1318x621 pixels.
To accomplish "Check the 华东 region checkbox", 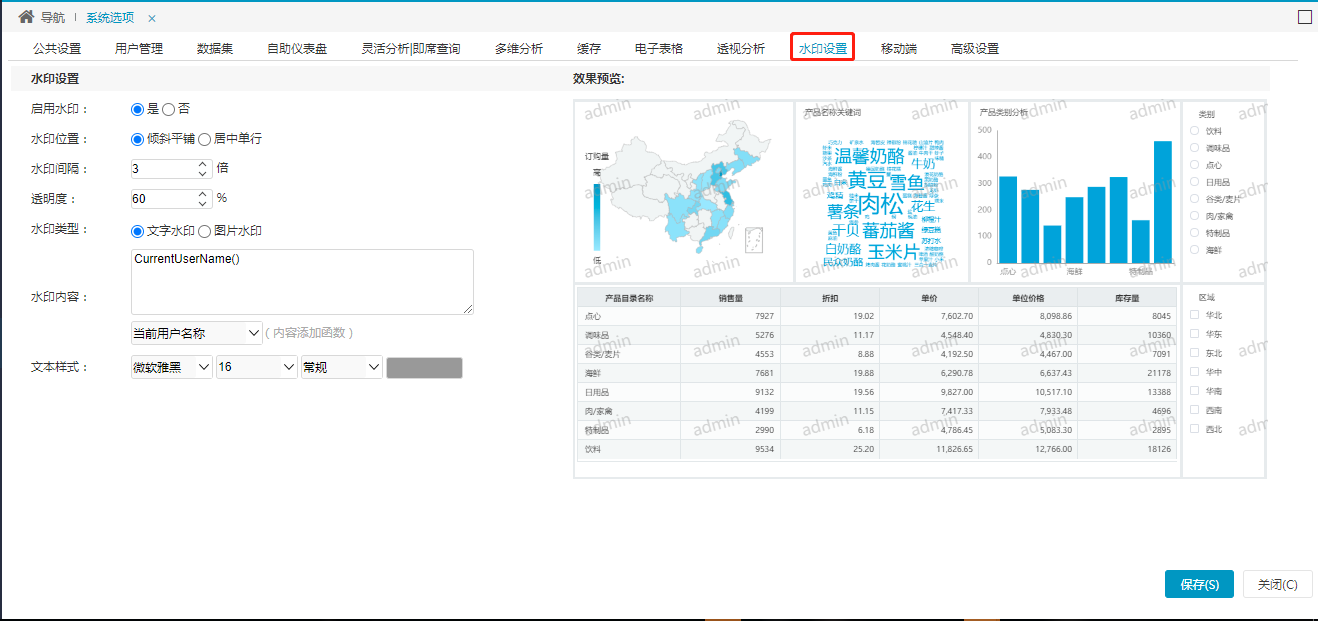I will point(1194,334).
